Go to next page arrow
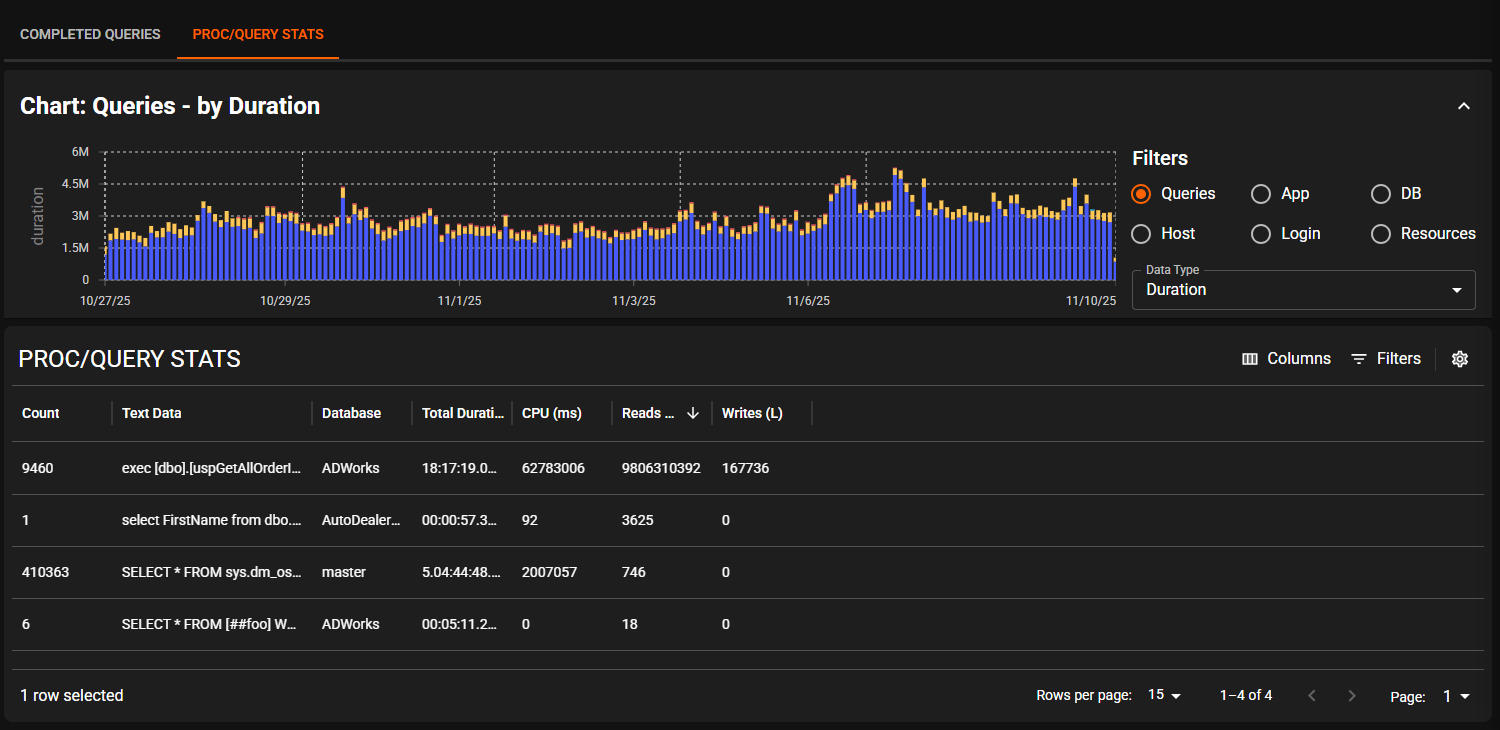The height and width of the screenshot is (730, 1500). tap(1352, 696)
